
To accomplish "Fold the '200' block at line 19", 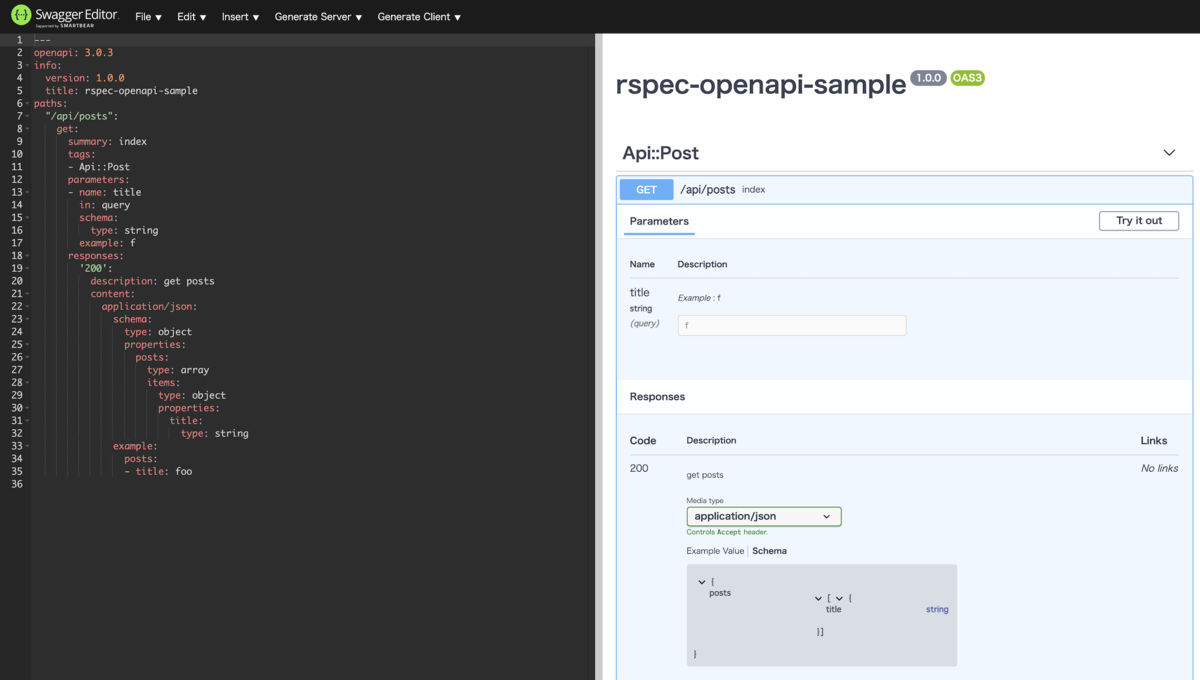I will coord(27,268).
